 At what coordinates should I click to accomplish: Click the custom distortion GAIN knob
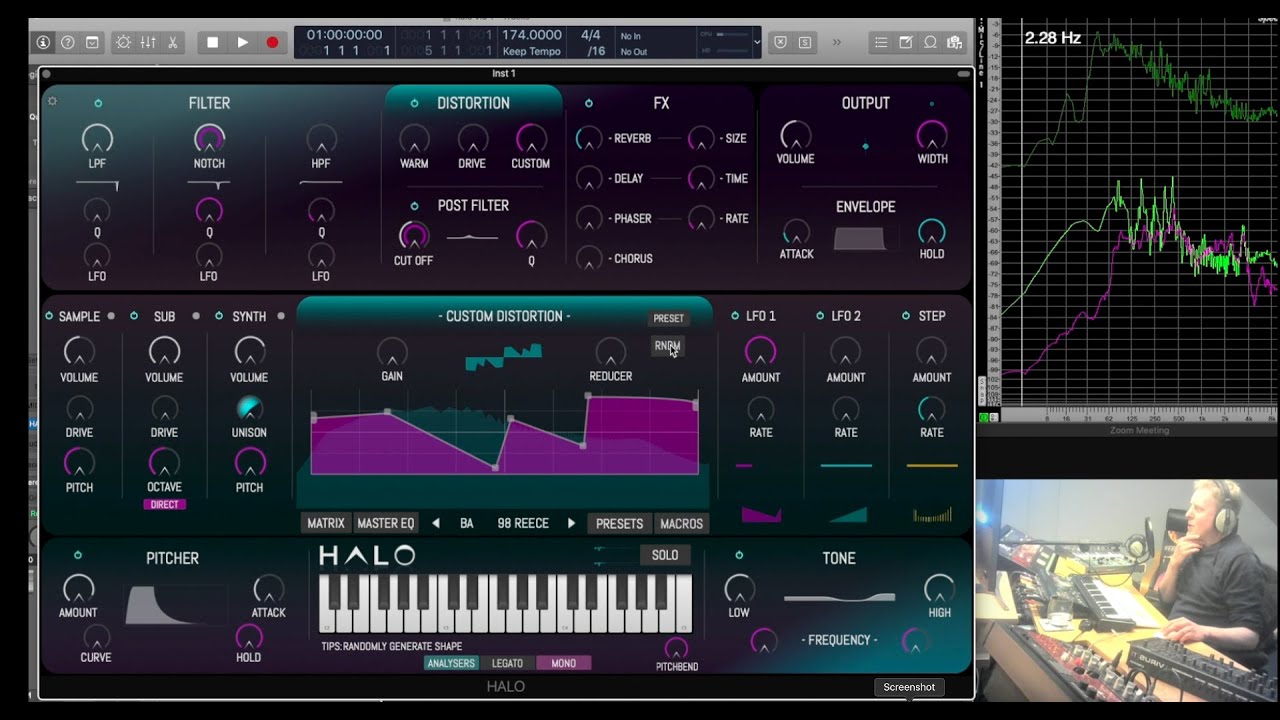click(x=392, y=352)
